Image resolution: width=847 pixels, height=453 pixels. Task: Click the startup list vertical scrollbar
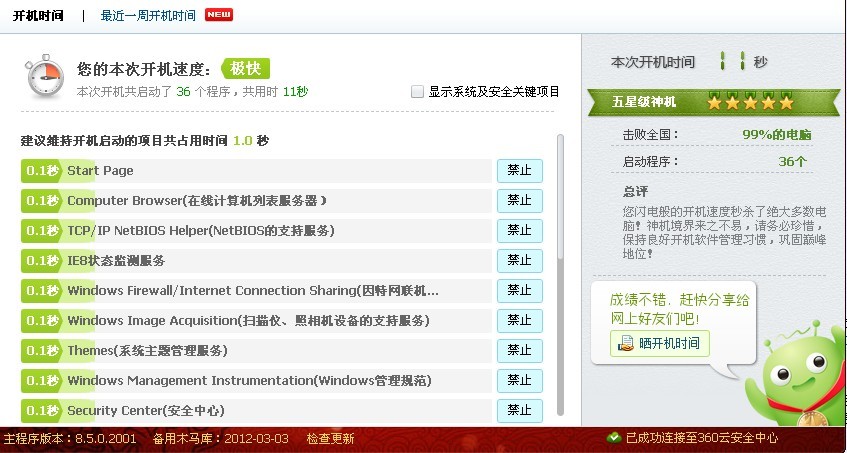click(560, 275)
